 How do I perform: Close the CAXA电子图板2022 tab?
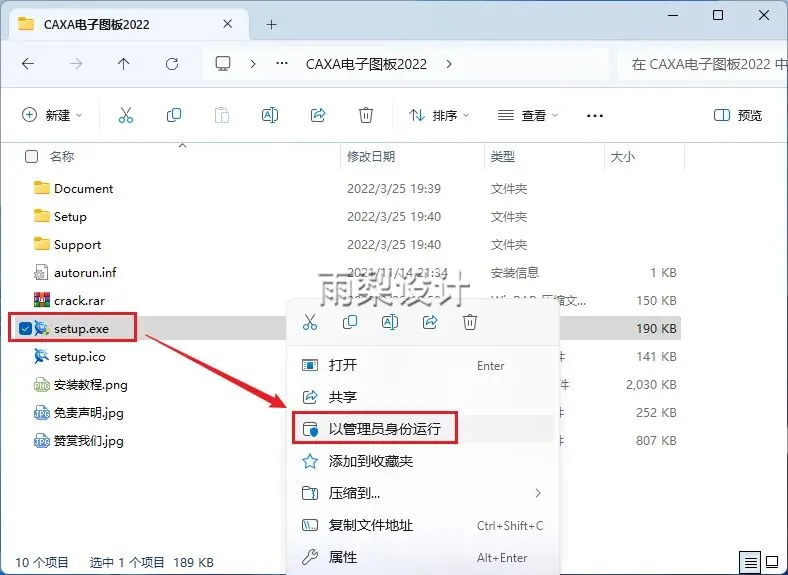(x=228, y=24)
